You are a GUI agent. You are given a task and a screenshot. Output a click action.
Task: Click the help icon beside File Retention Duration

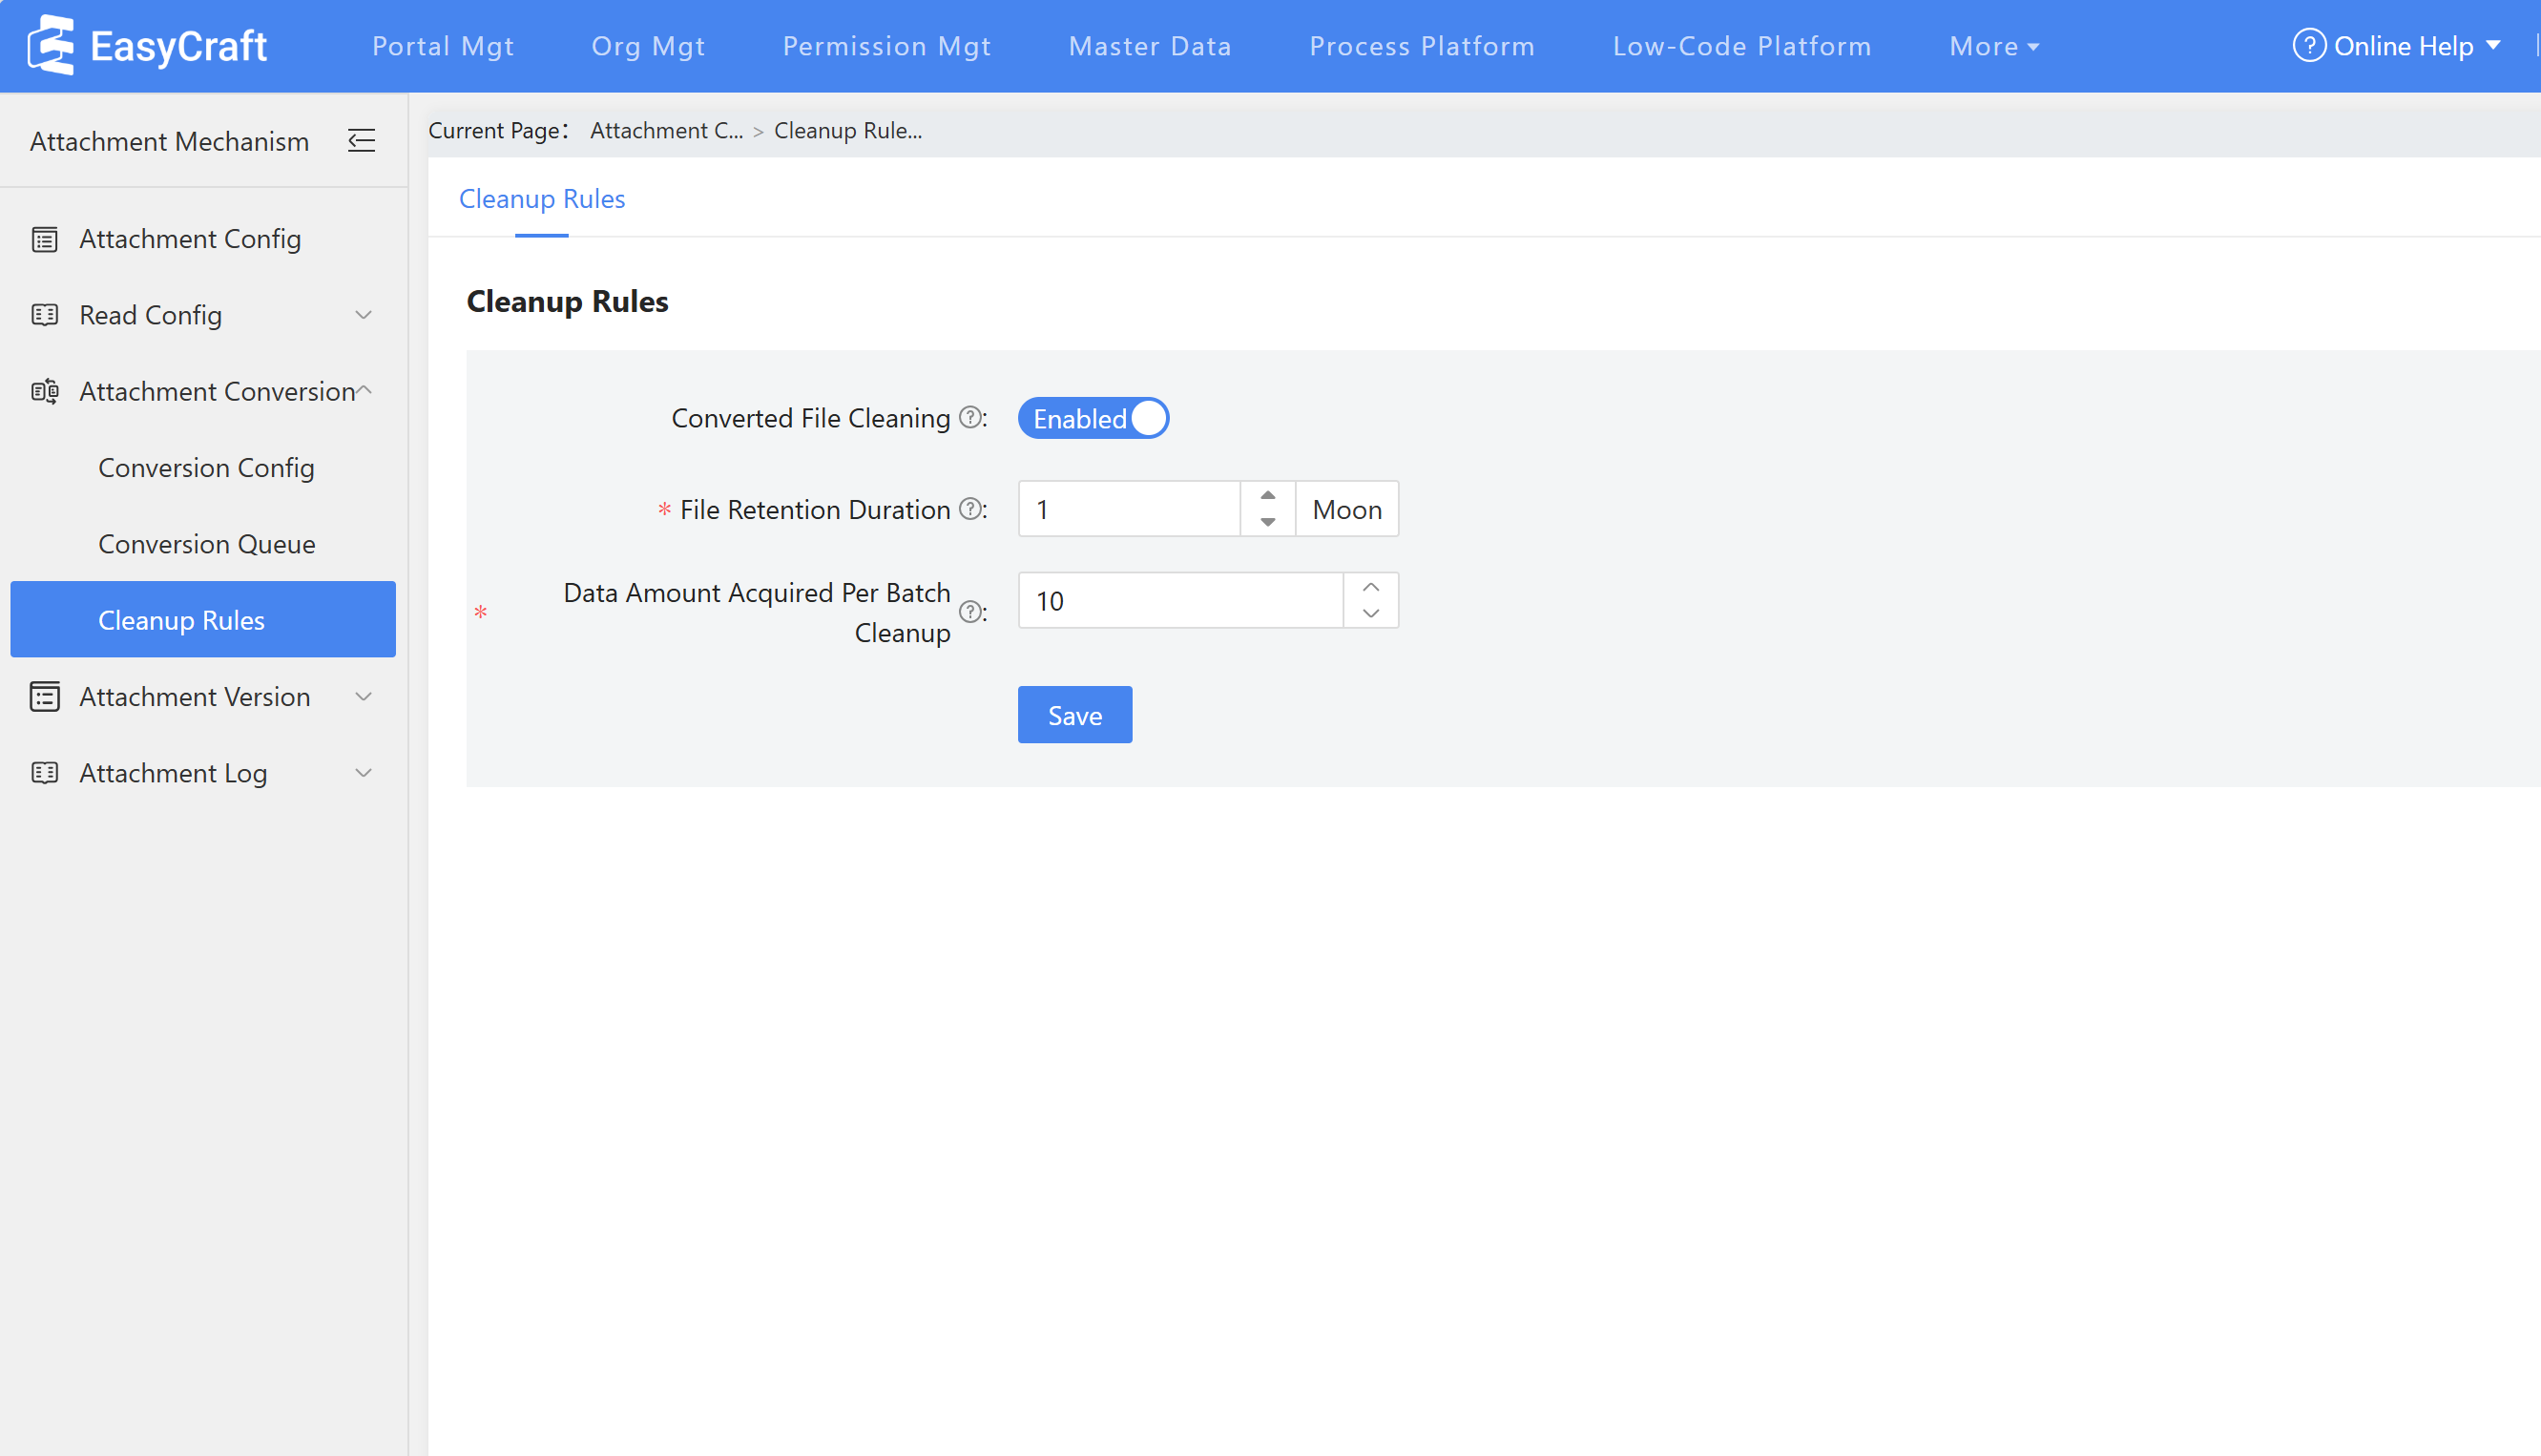tap(969, 509)
